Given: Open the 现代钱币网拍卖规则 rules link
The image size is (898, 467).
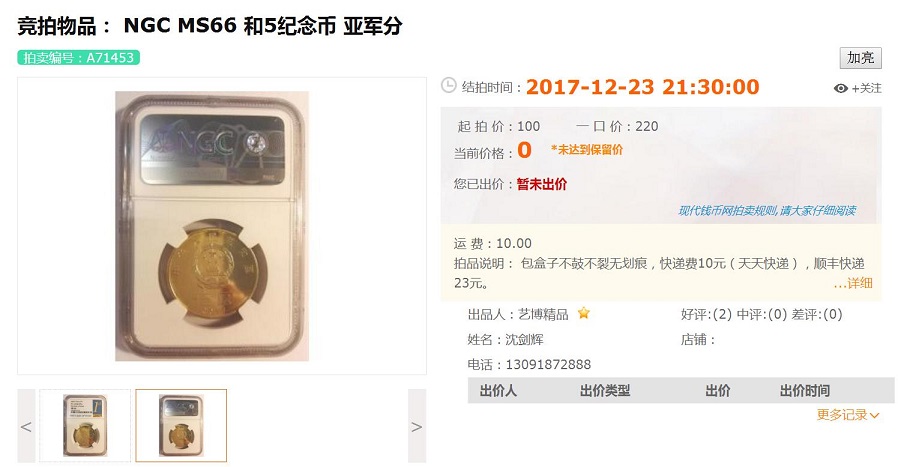Looking at the screenshot, I should point(767,211).
